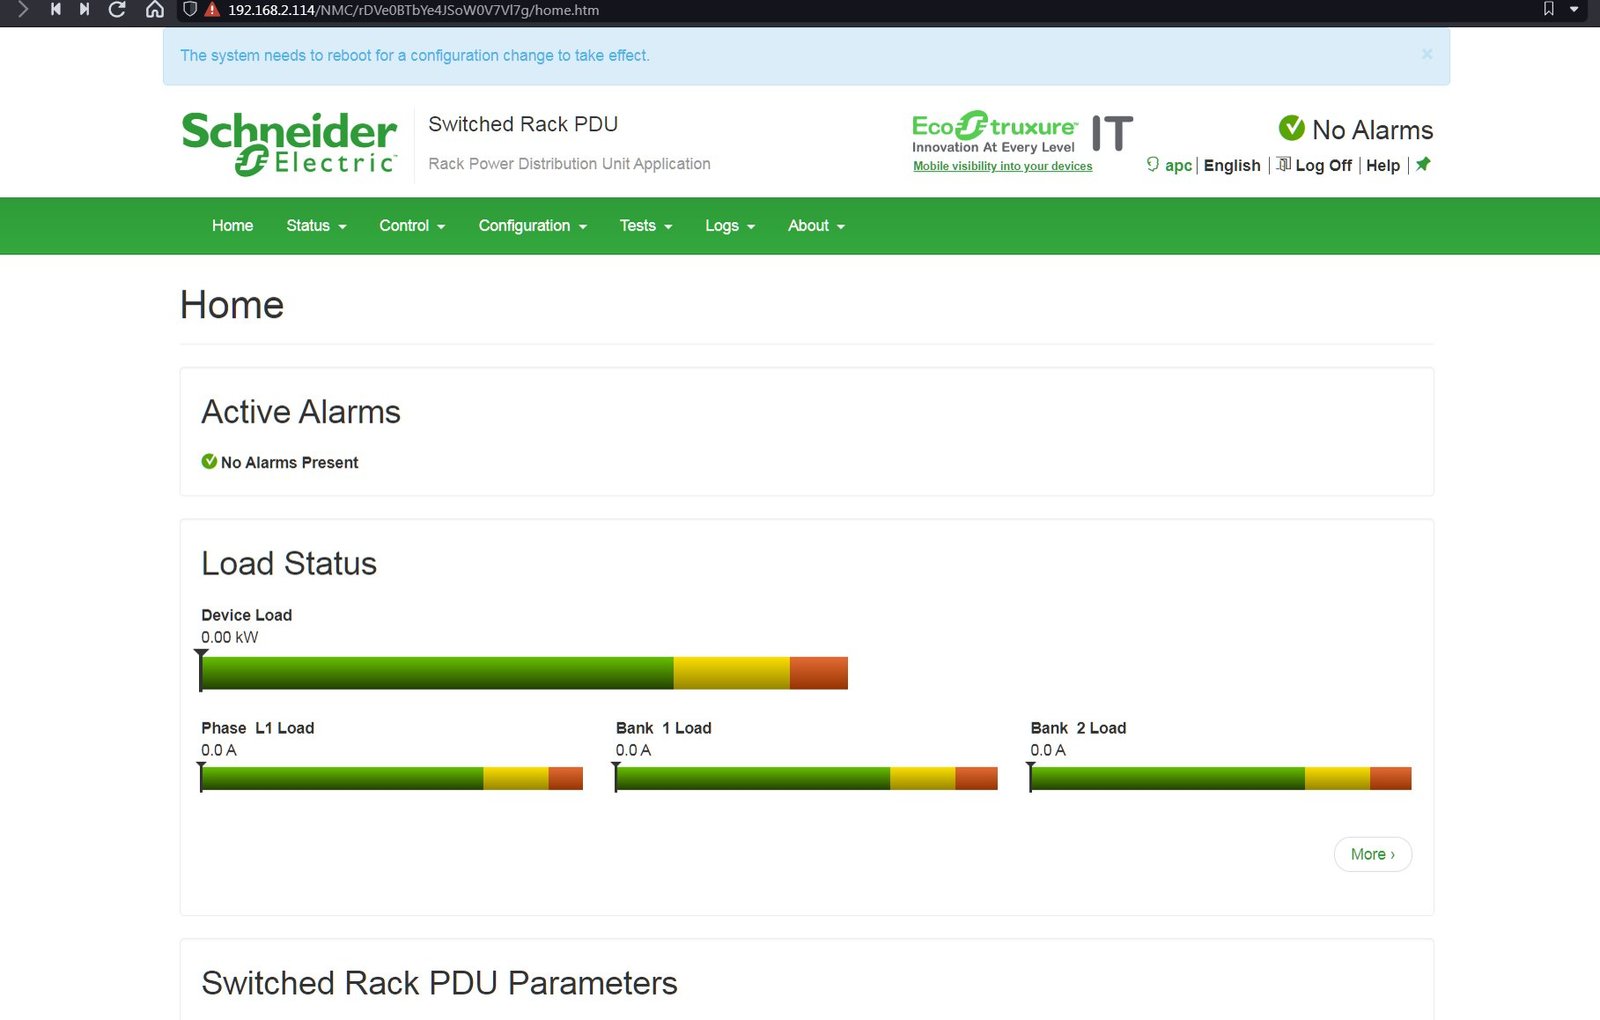Click the user icon beside apc
Image resolution: width=1600 pixels, height=1020 pixels.
[x=1153, y=164]
